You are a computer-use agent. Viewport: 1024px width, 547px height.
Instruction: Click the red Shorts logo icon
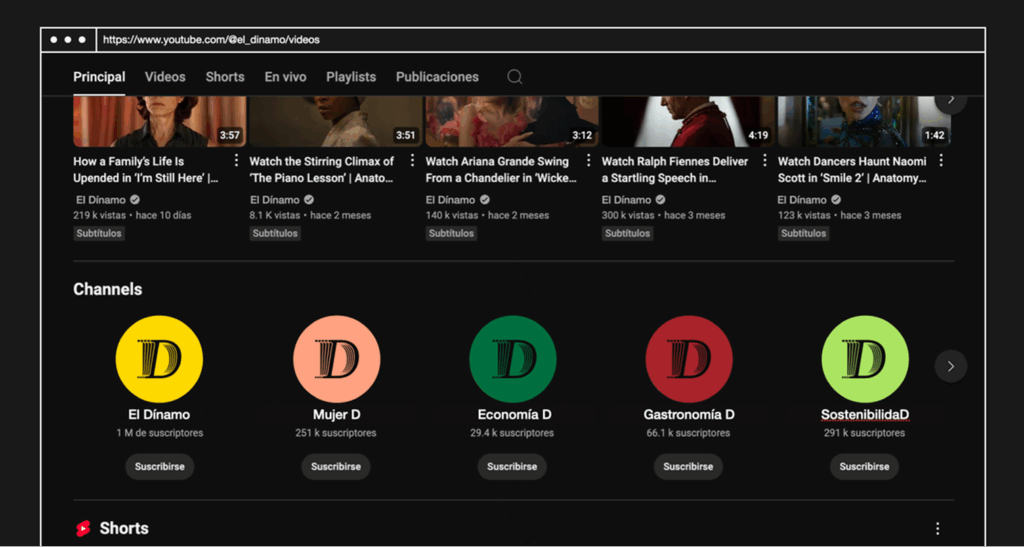[83, 528]
